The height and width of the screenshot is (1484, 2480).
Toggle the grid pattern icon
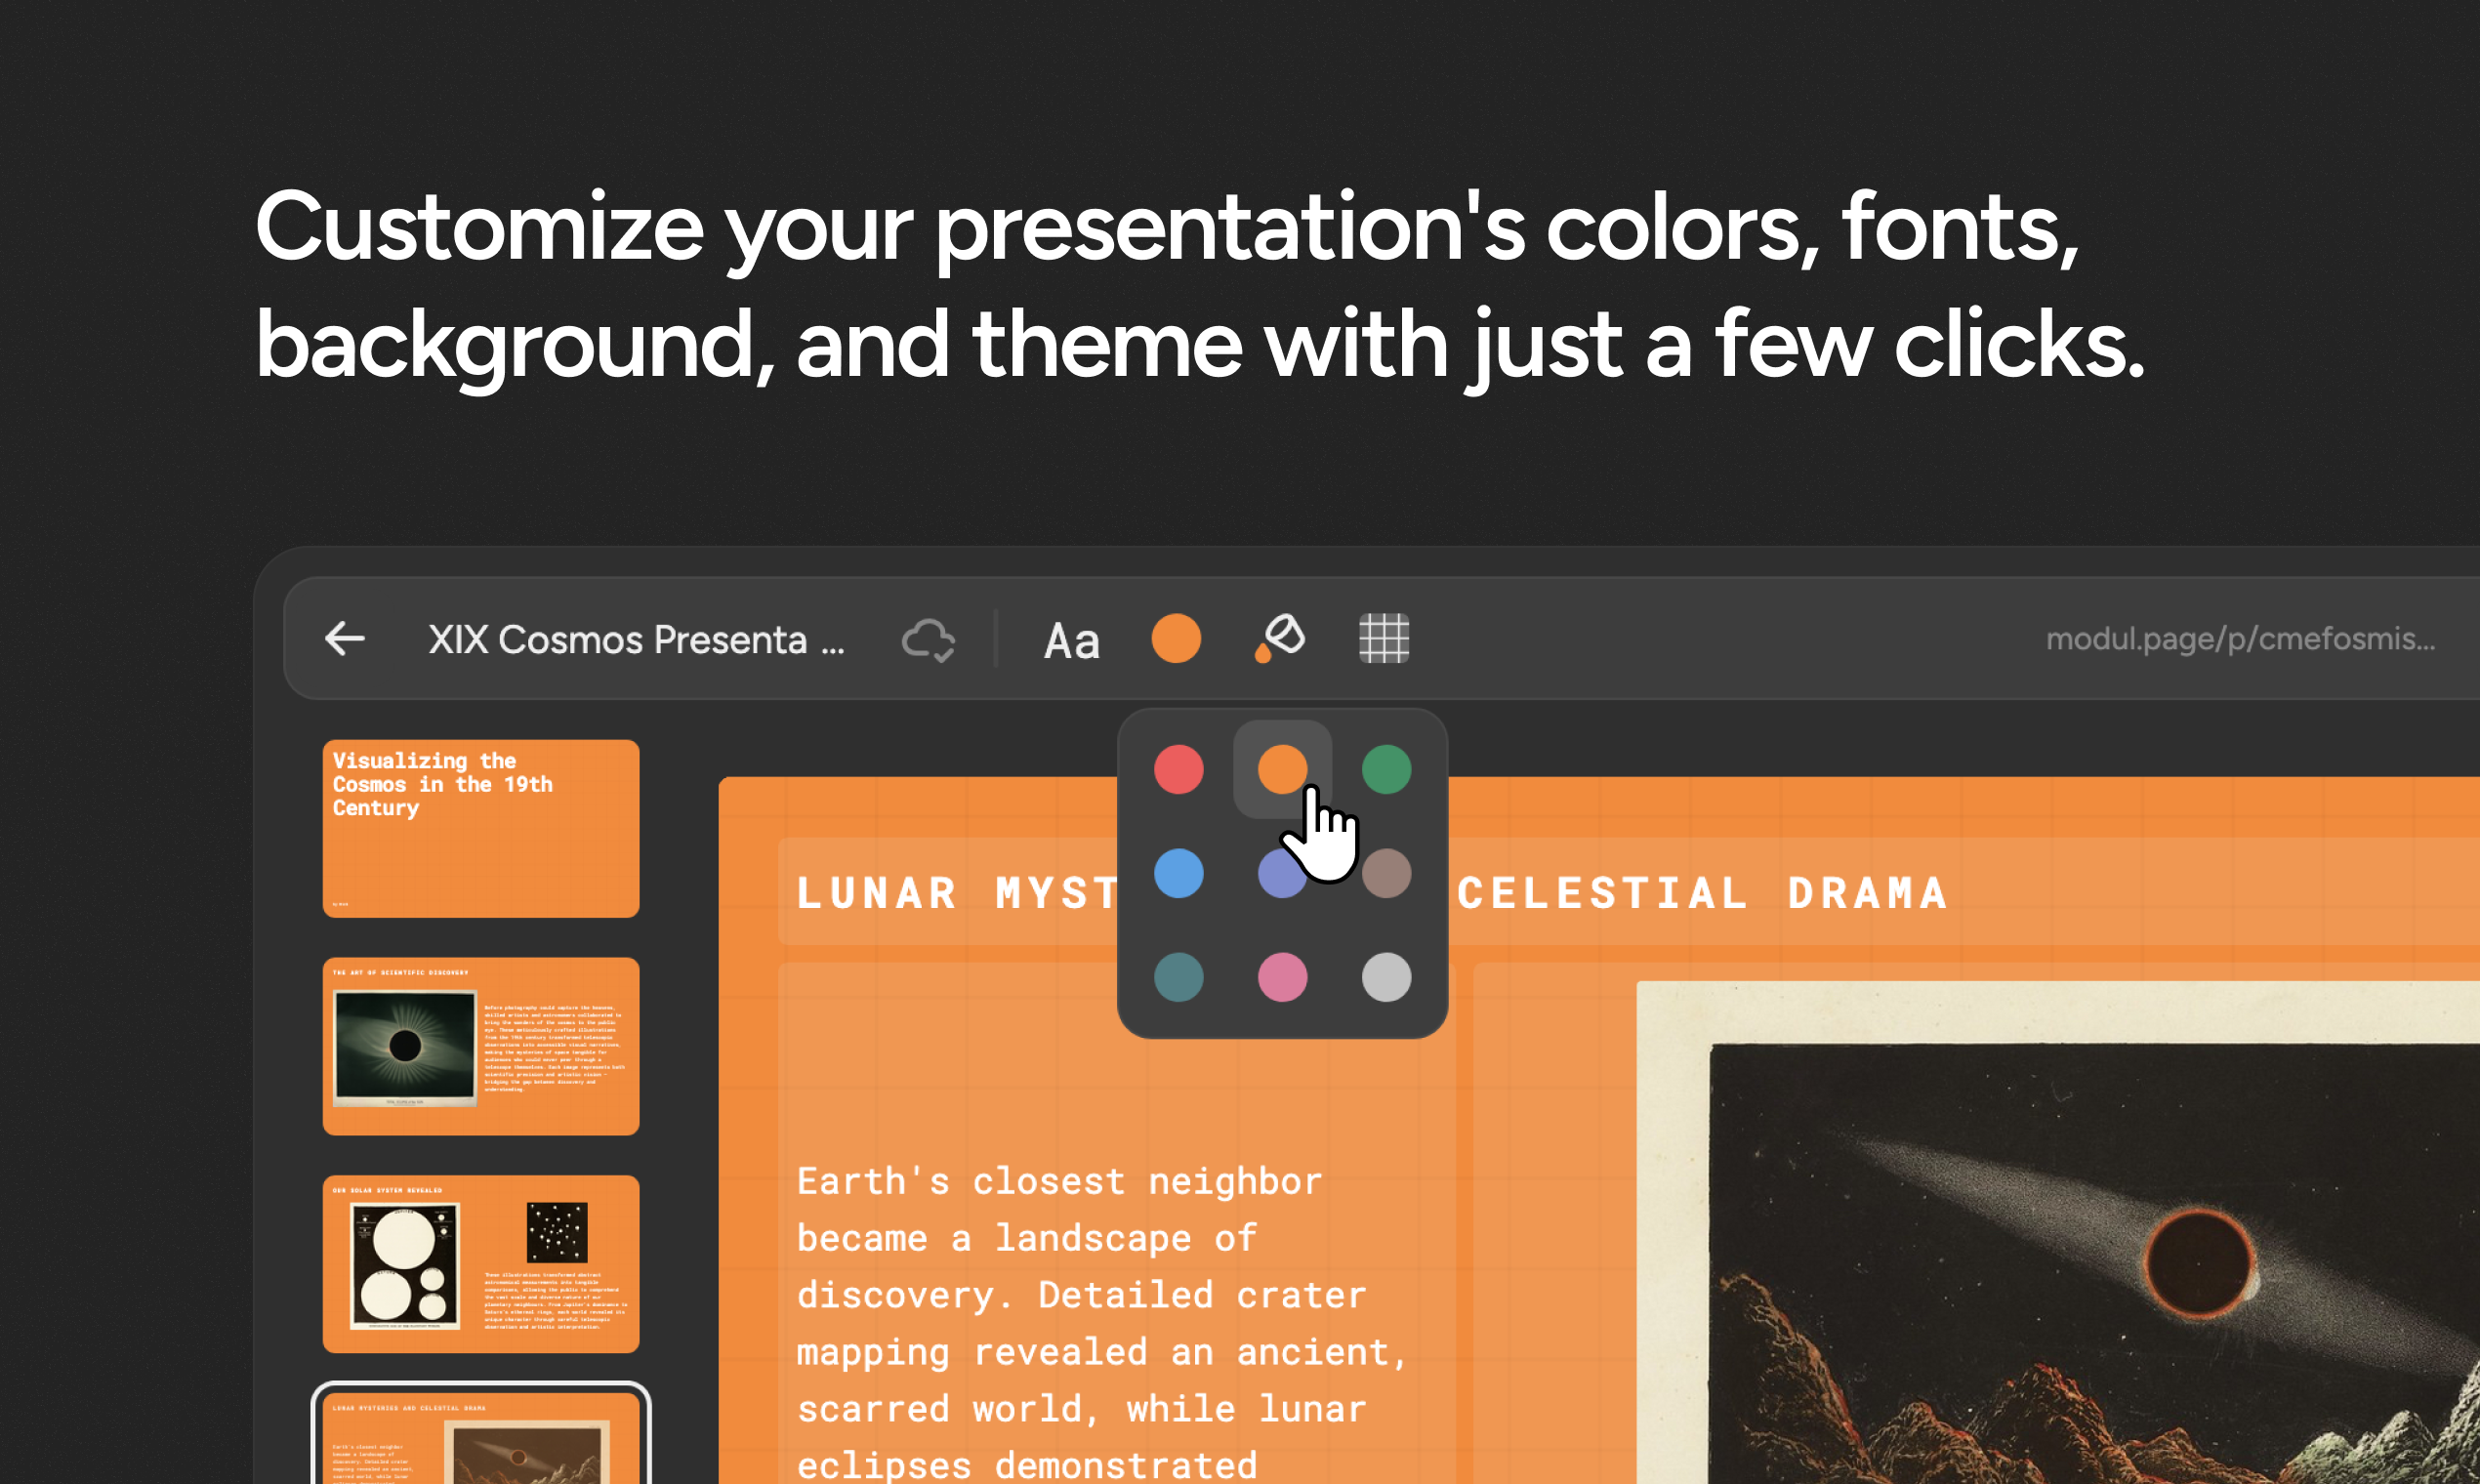point(1383,639)
